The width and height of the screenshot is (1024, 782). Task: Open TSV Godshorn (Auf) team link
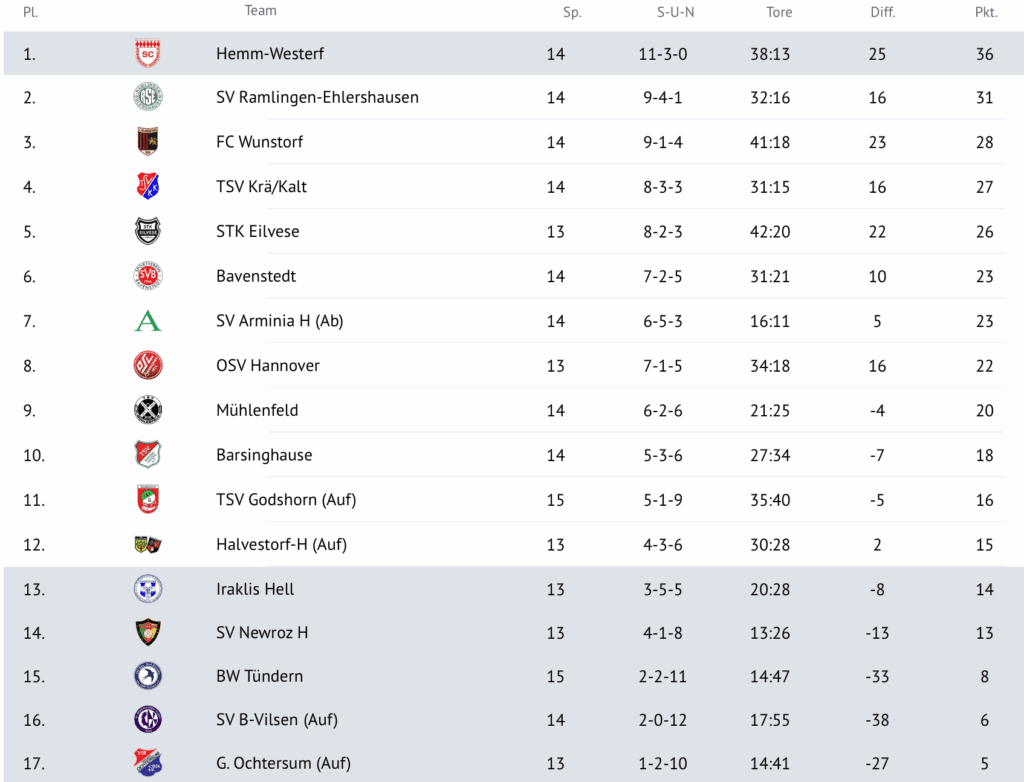pyautogui.click(x=286, y=500)
